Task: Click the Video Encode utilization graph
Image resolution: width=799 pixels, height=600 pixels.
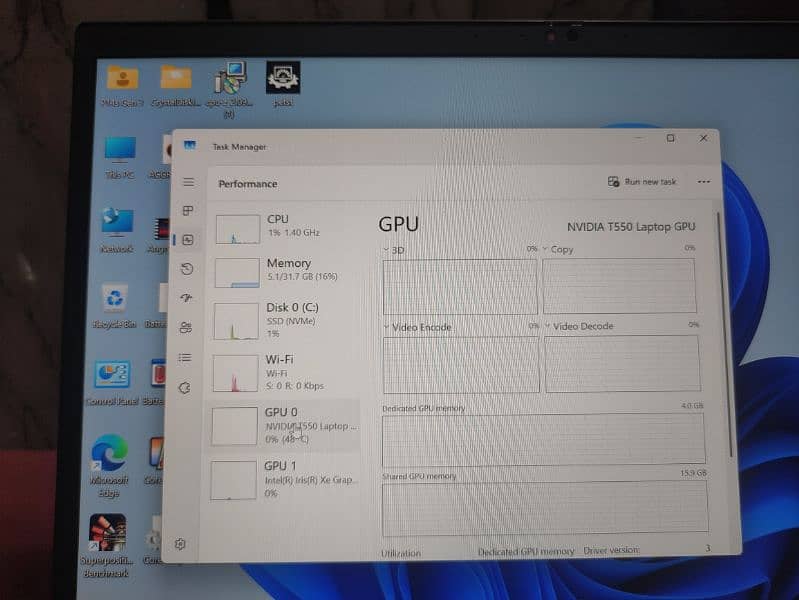Action: [x=461, y=364]
